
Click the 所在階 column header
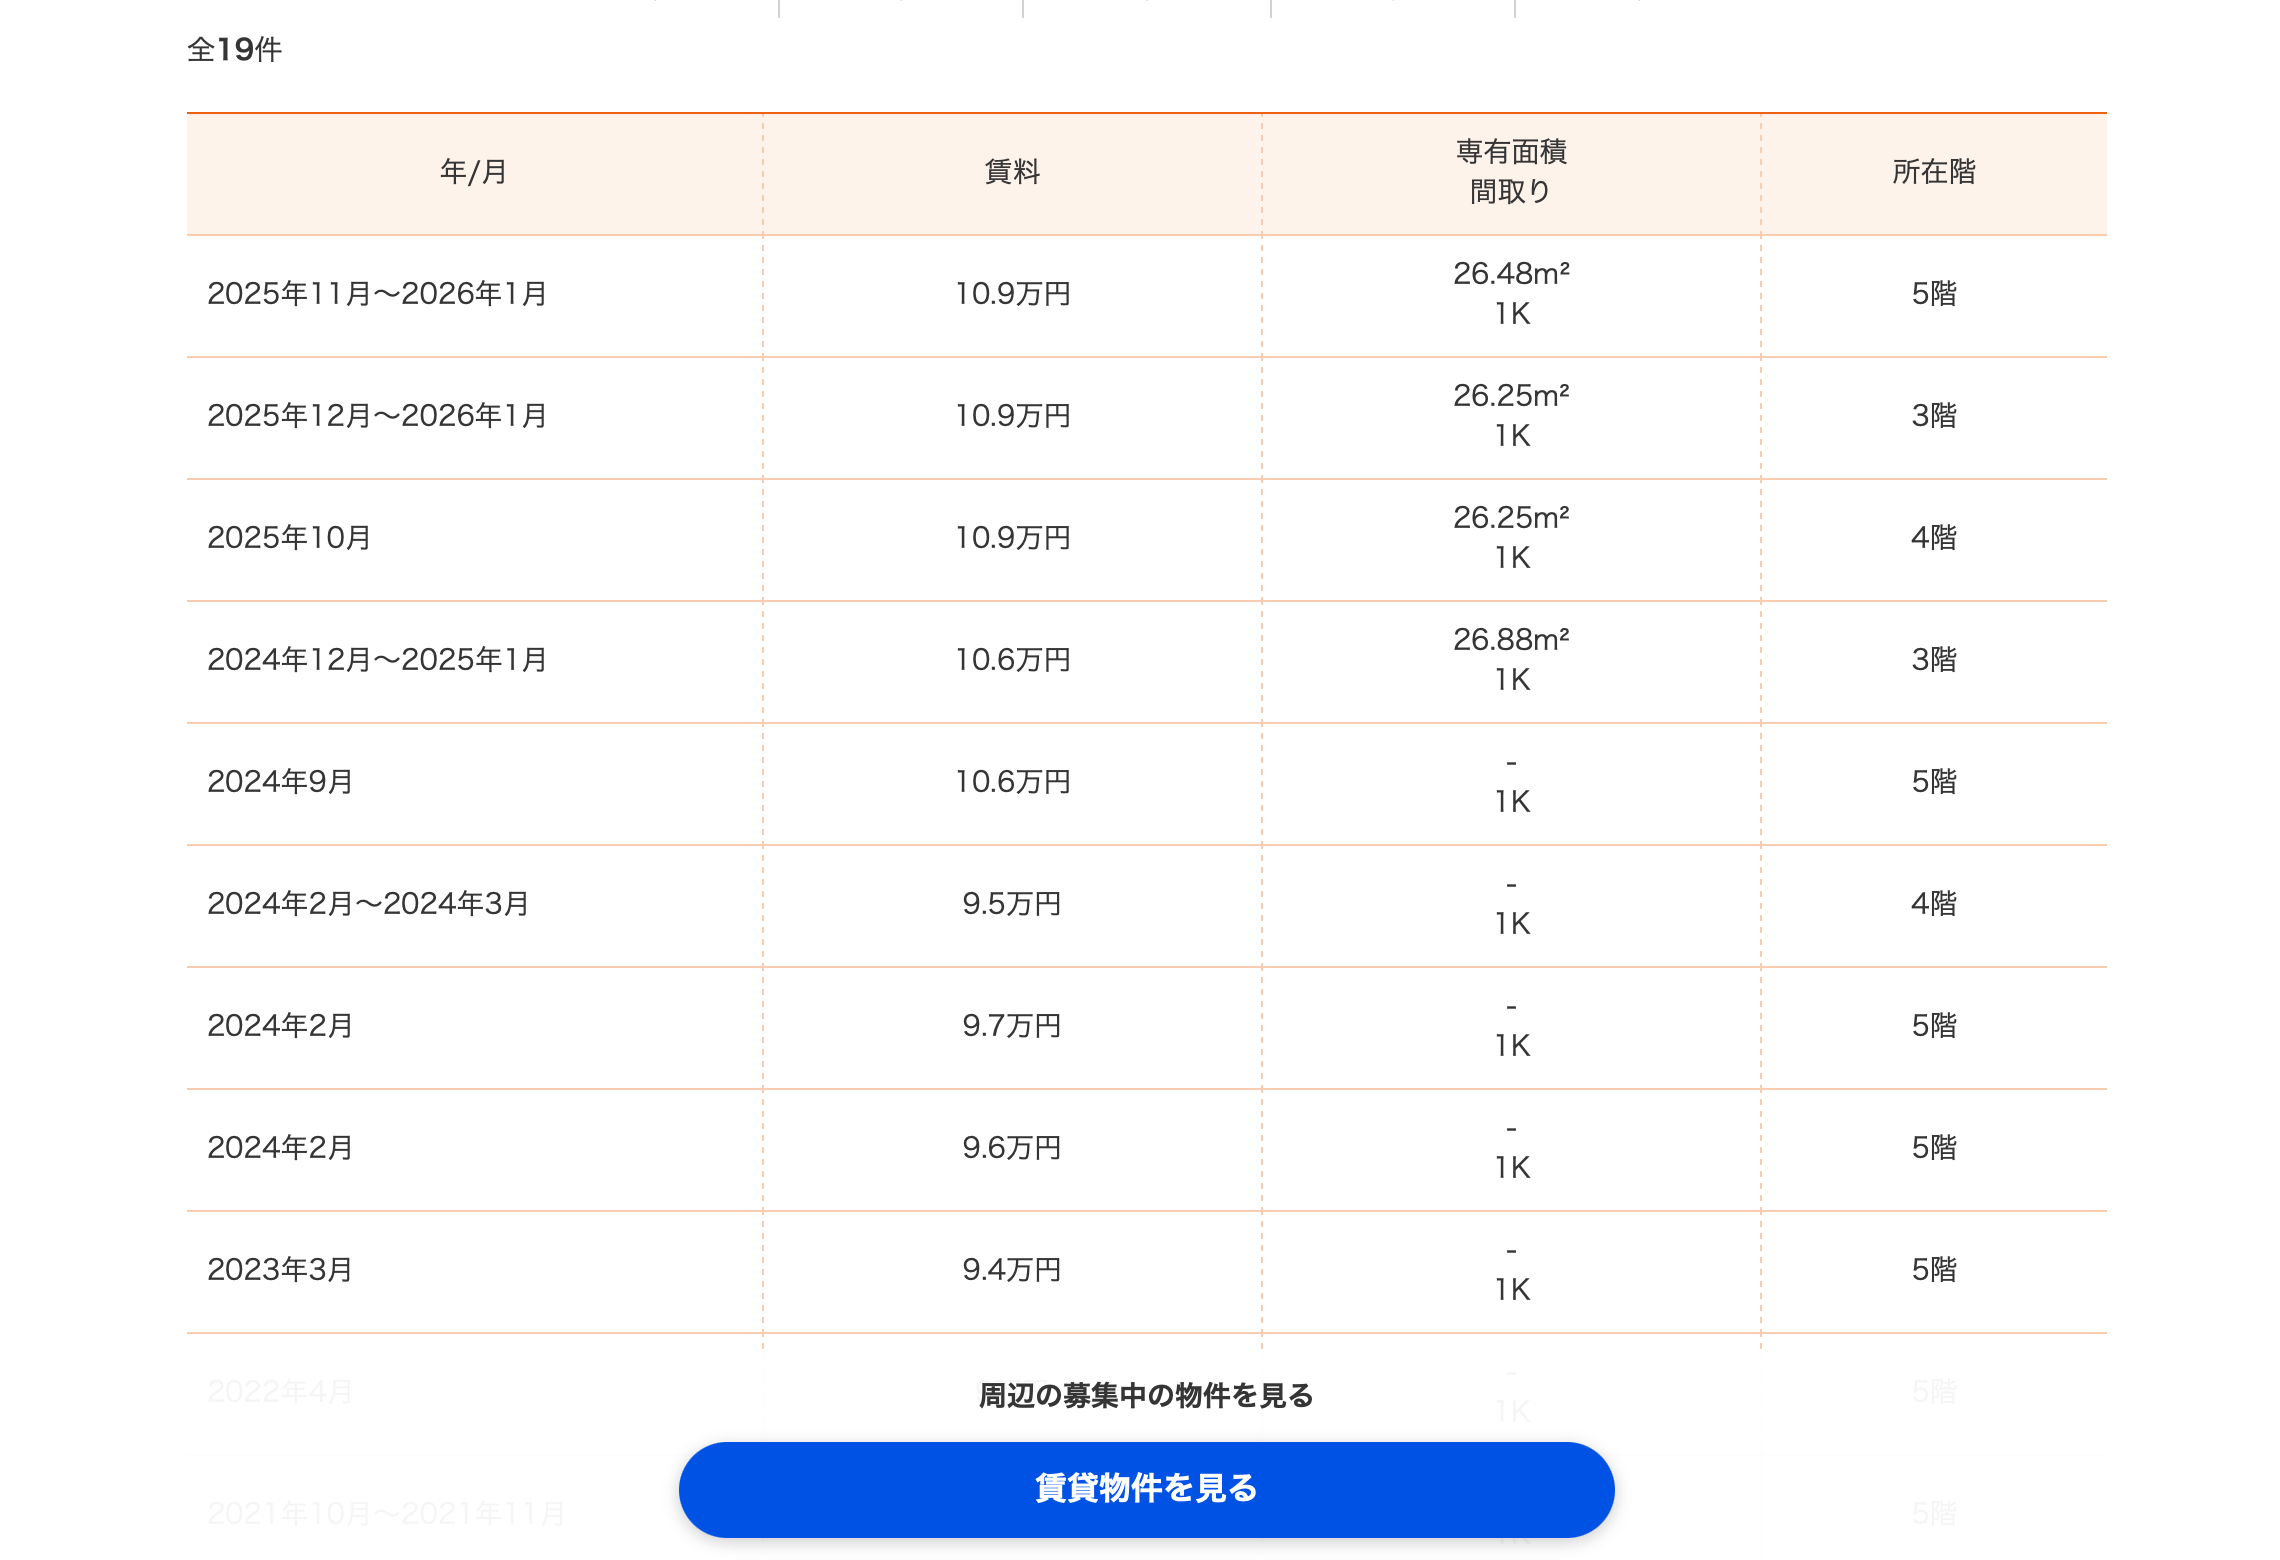[x=1933, y=172]
